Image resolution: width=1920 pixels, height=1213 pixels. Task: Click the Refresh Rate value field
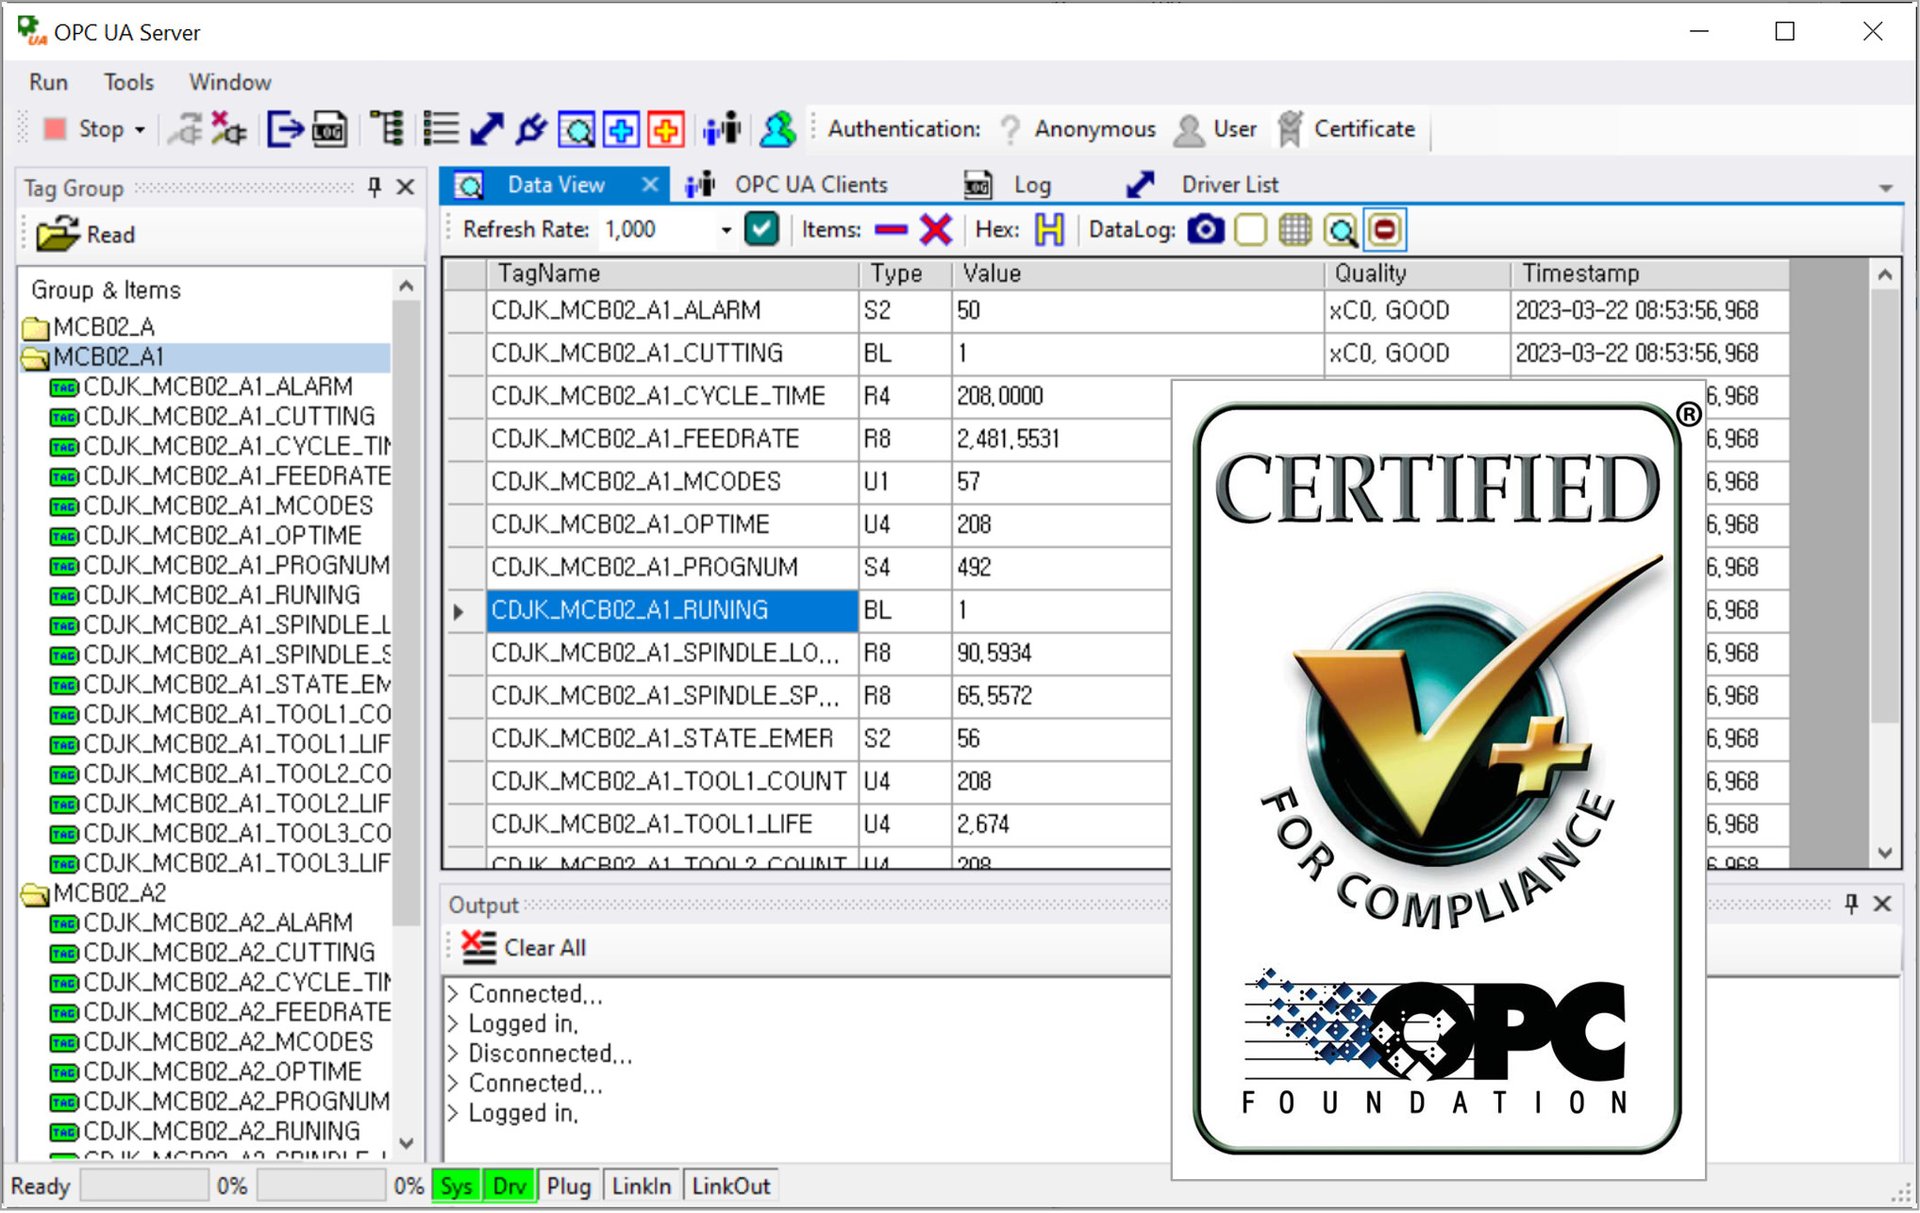658,230
